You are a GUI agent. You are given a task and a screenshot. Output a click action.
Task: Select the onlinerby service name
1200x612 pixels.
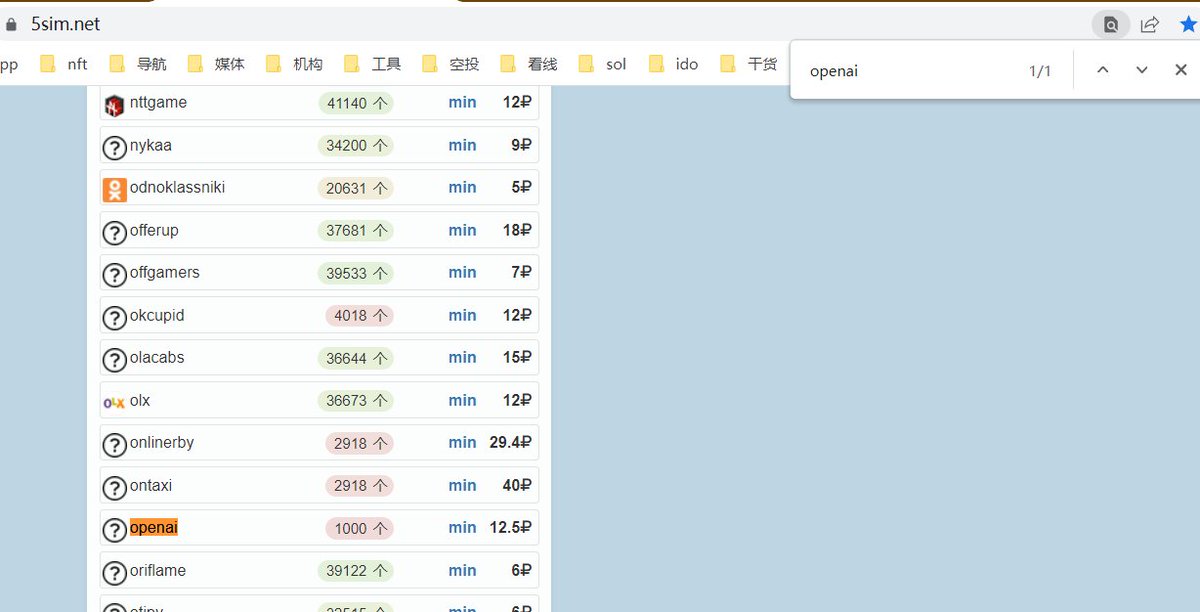tap(162, 442)
